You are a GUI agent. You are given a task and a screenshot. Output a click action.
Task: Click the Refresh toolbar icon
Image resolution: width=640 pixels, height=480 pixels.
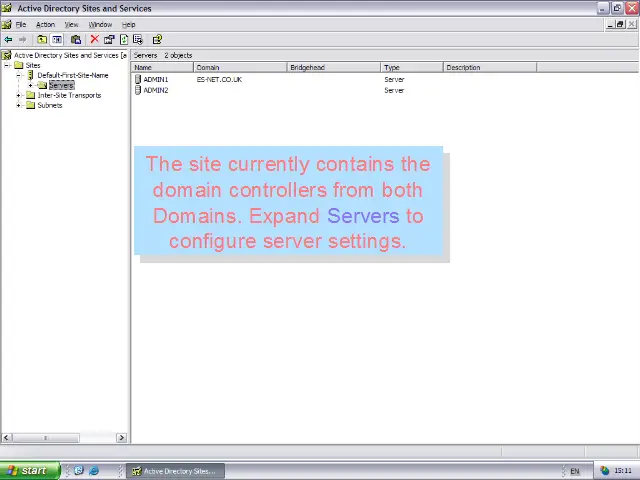[x=124, y=40]
